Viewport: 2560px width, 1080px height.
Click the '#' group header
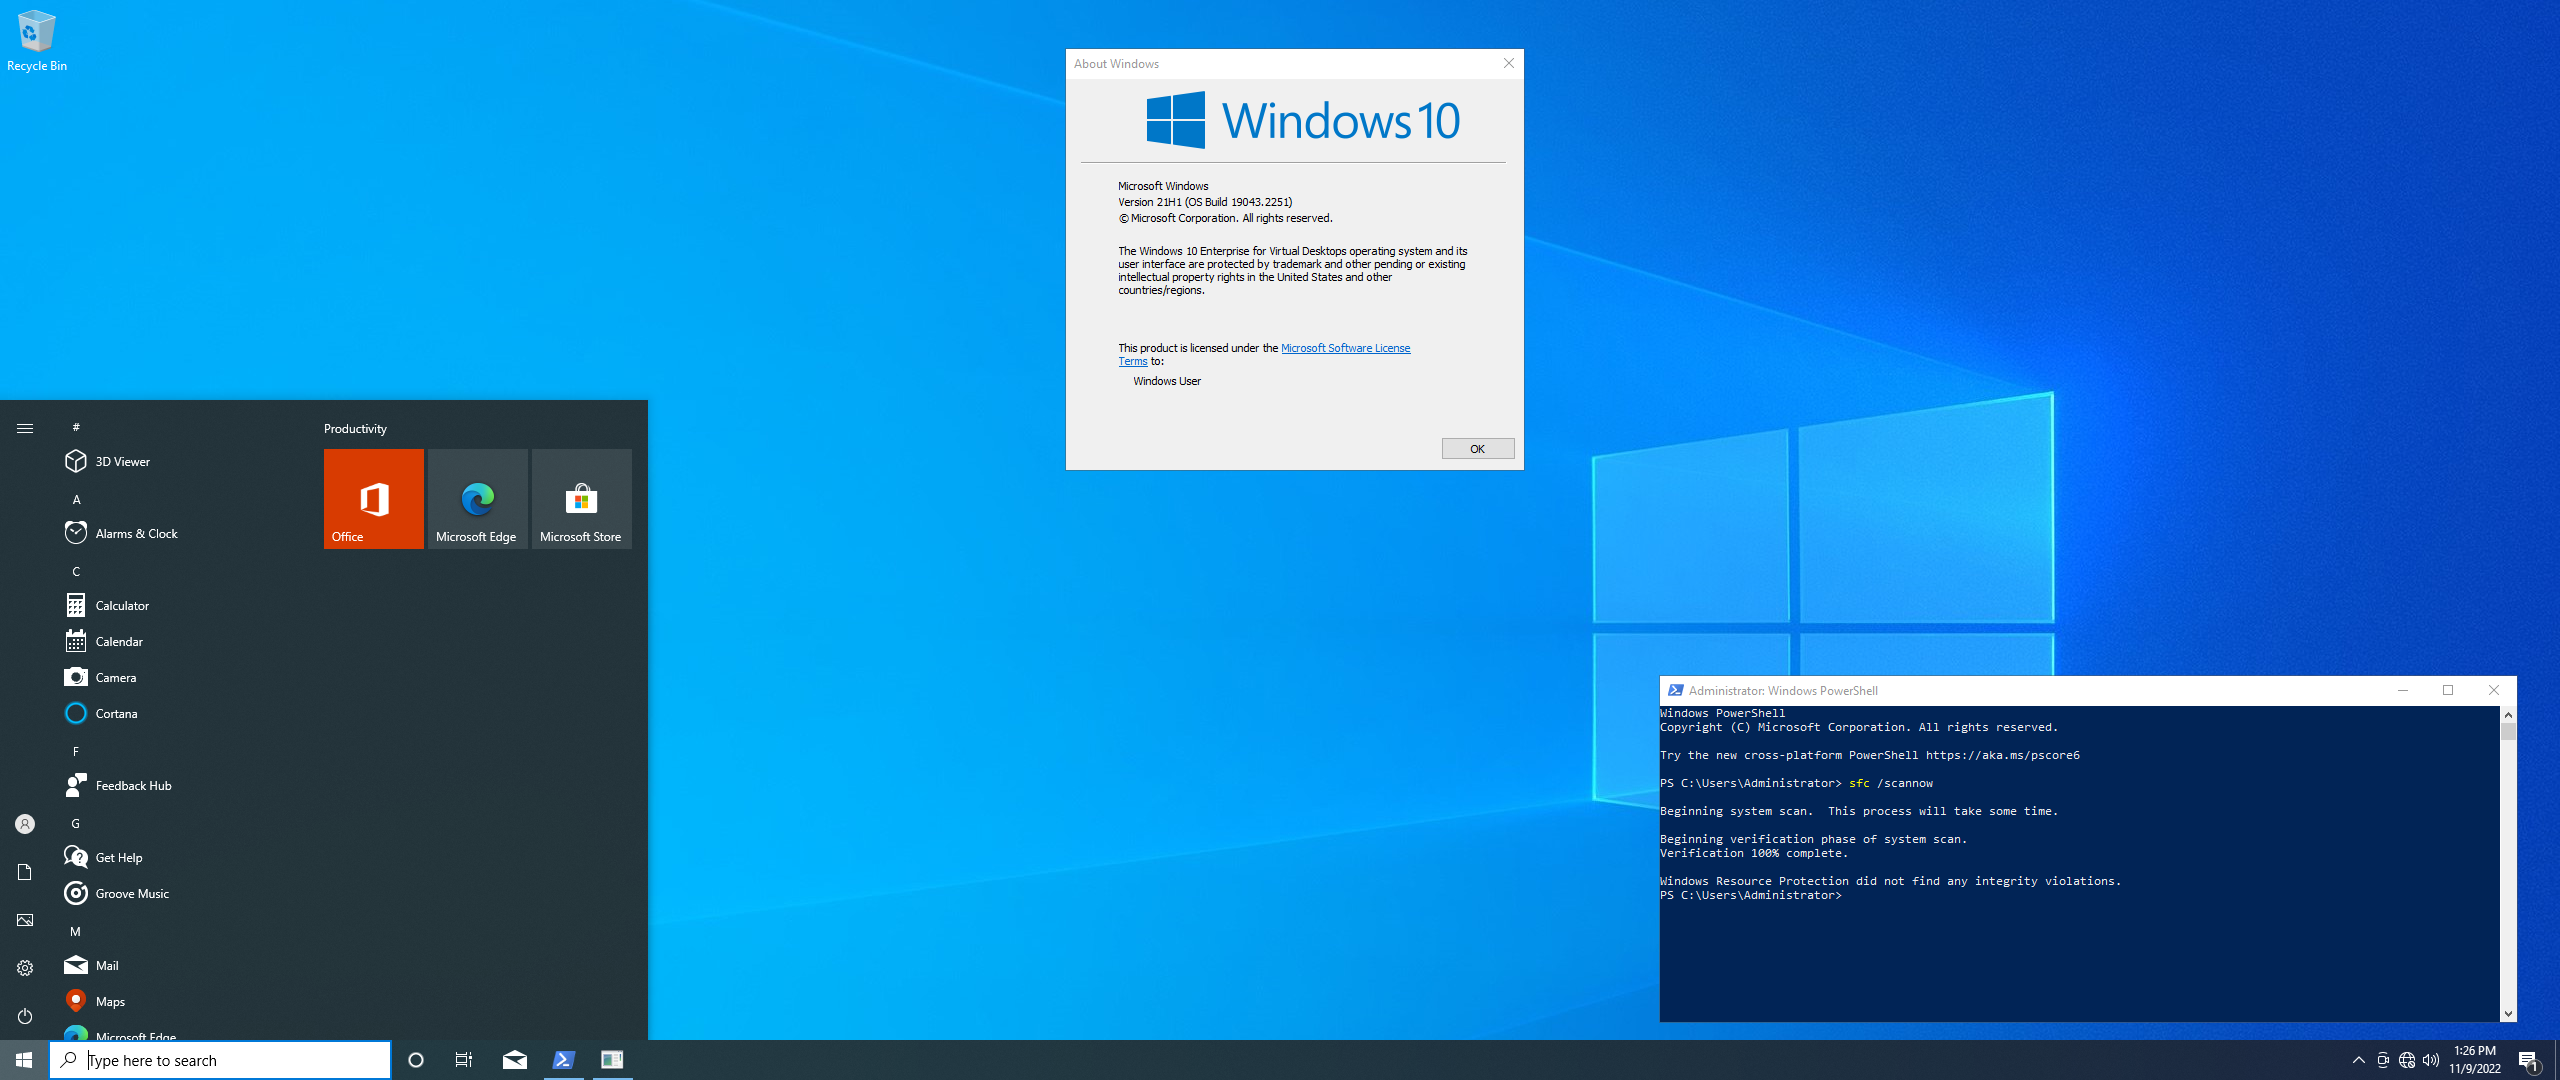tap(76, 427)
